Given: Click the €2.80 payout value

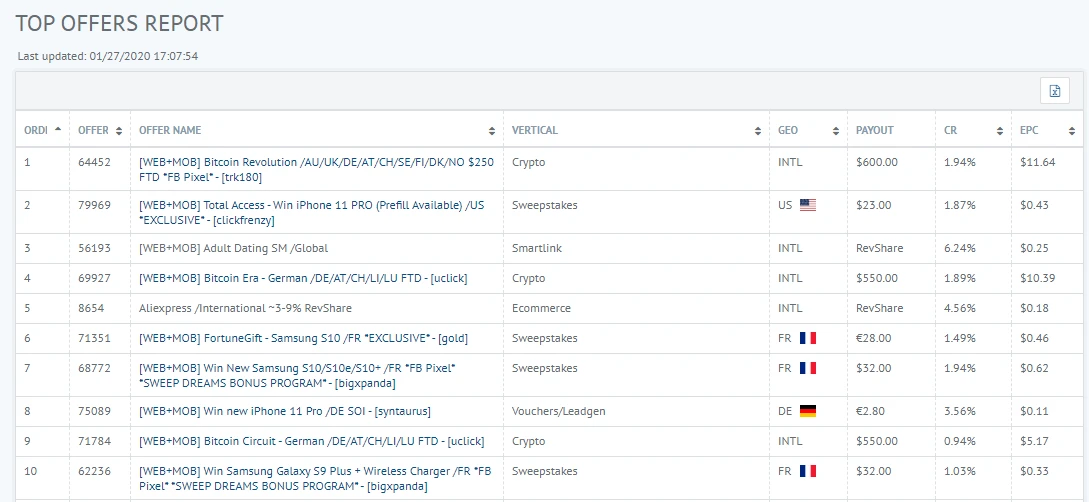Looking at the screenshot, I should [x=870, y=411].
